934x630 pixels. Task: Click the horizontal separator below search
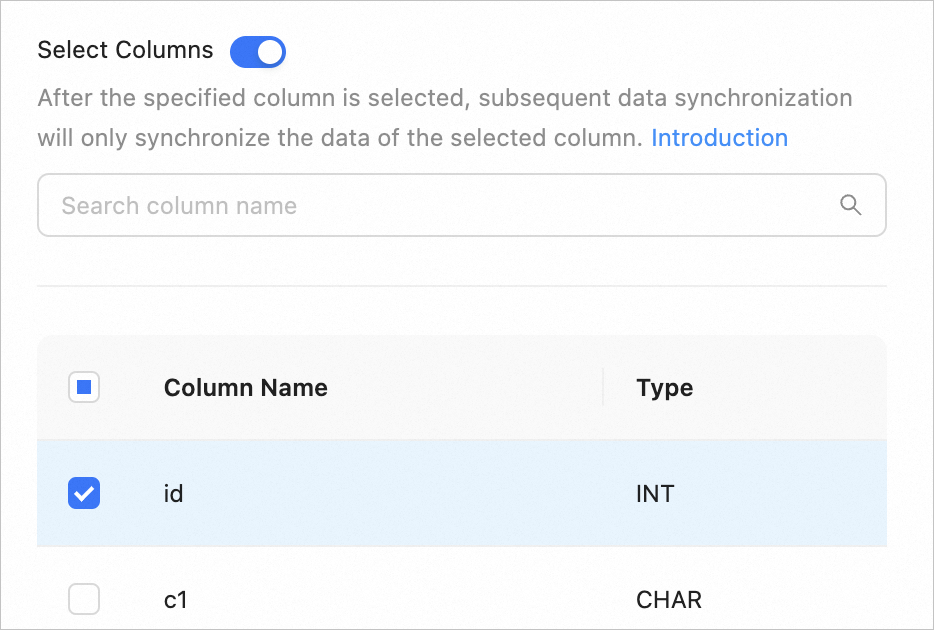pos(461,286)
